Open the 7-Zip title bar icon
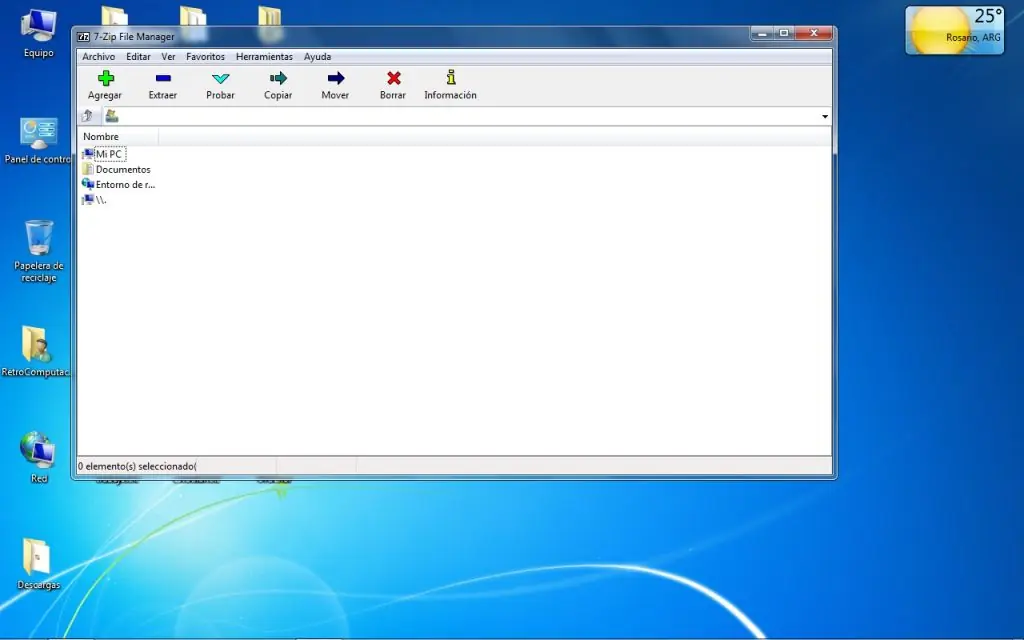 click(x=84, y=37)
